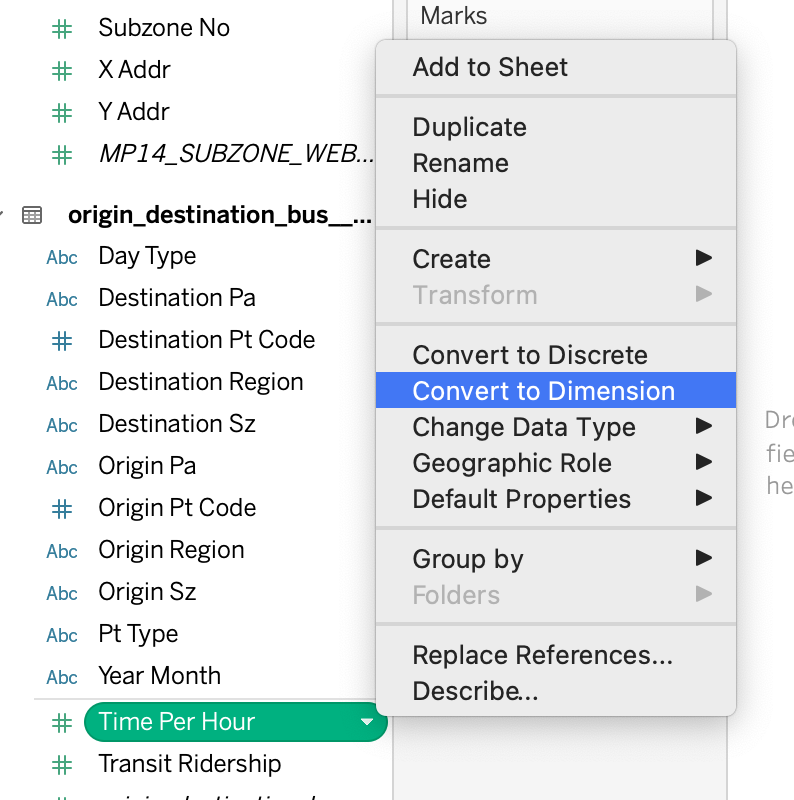
Task: Click the number icon beside Destination Pt Code
Action: (62, 341)
